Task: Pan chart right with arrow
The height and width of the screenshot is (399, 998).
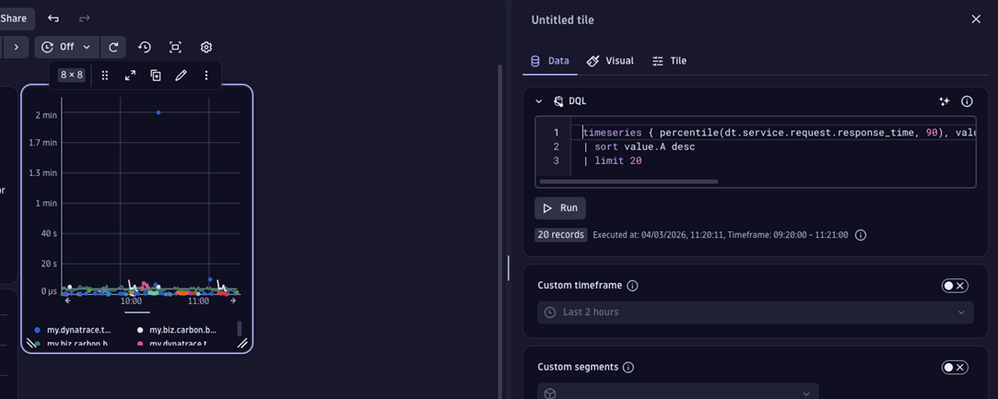Action: 233,301
